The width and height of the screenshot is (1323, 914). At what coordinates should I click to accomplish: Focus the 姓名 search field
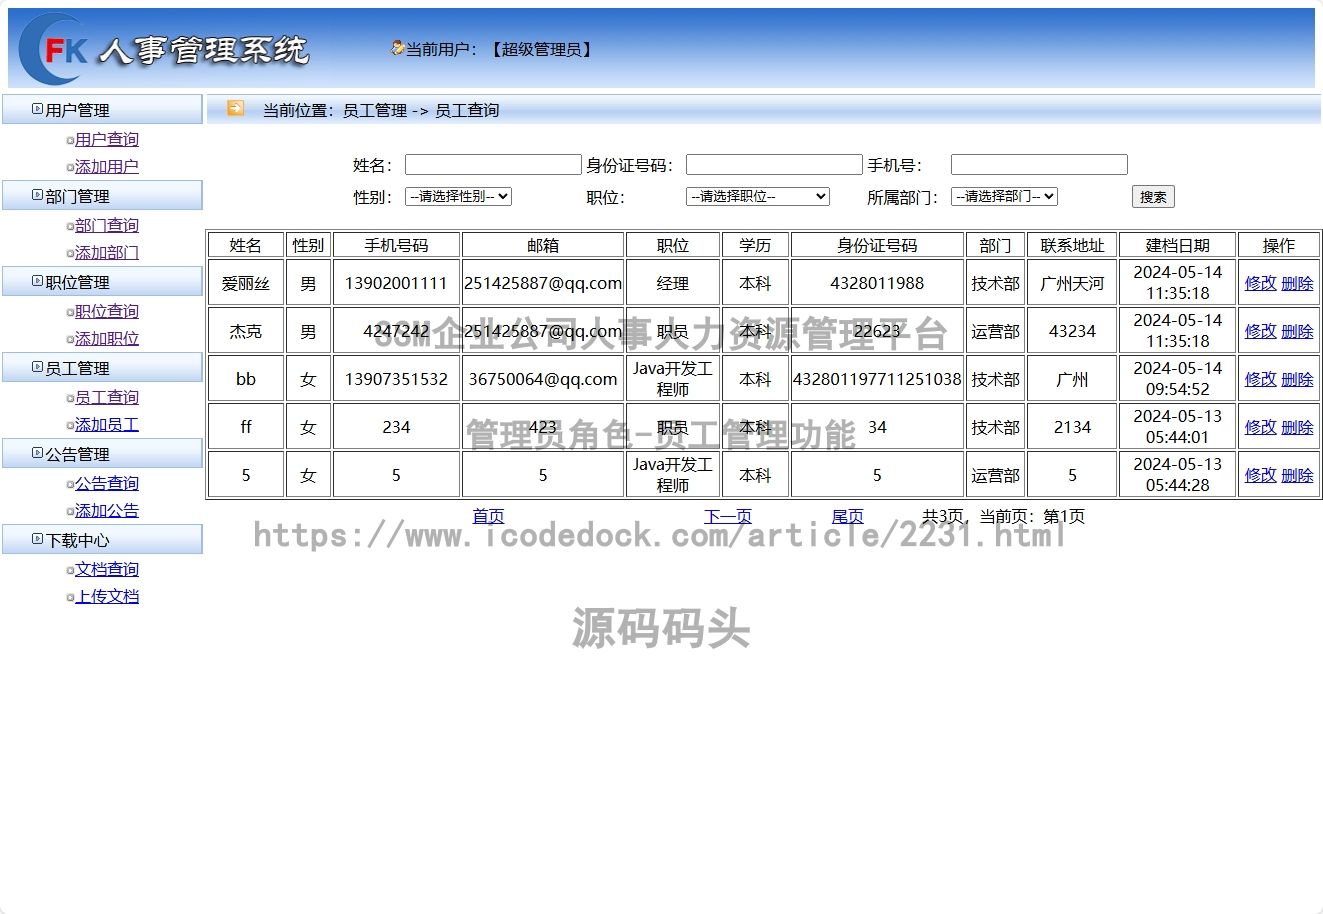coord(493,165)
